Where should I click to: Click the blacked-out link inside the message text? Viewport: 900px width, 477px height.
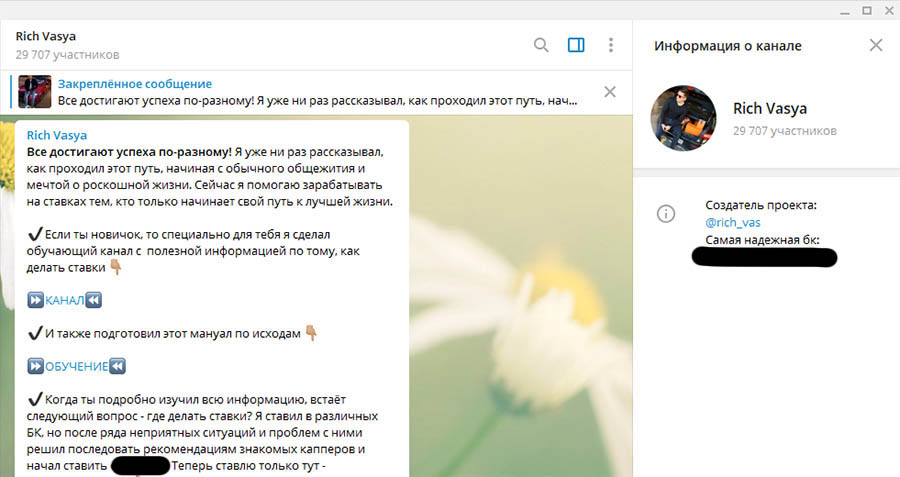140,466
